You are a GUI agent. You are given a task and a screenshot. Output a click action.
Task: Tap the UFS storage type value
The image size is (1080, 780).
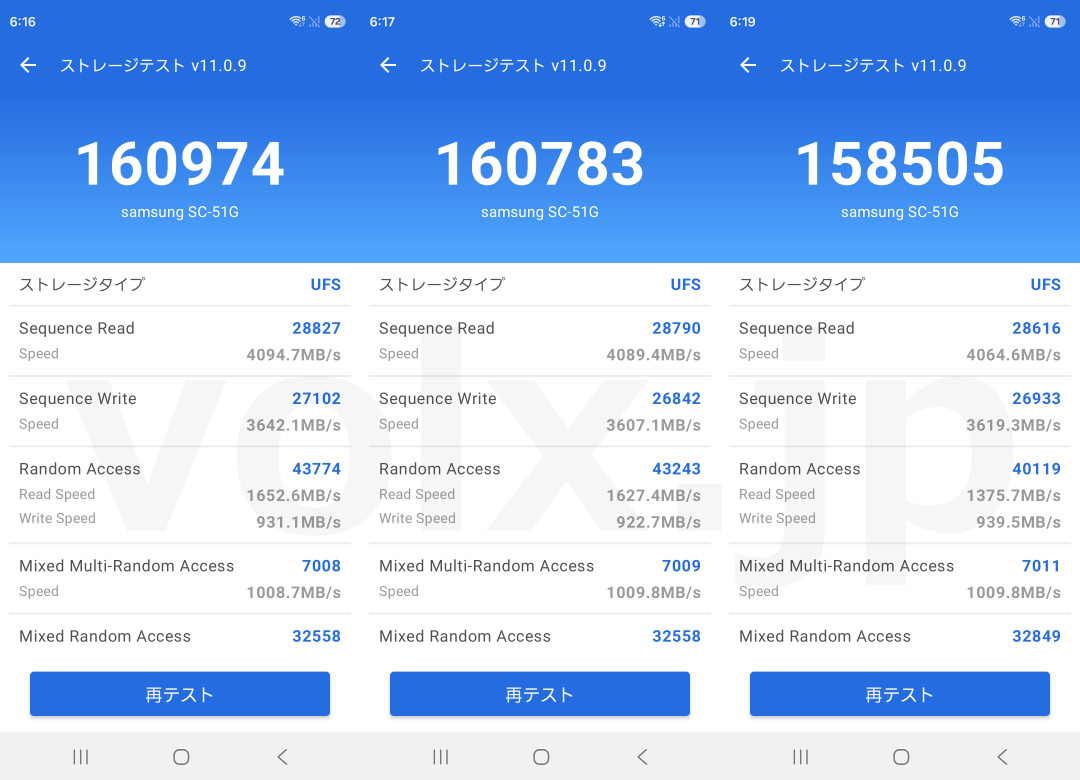click(325, 285)
